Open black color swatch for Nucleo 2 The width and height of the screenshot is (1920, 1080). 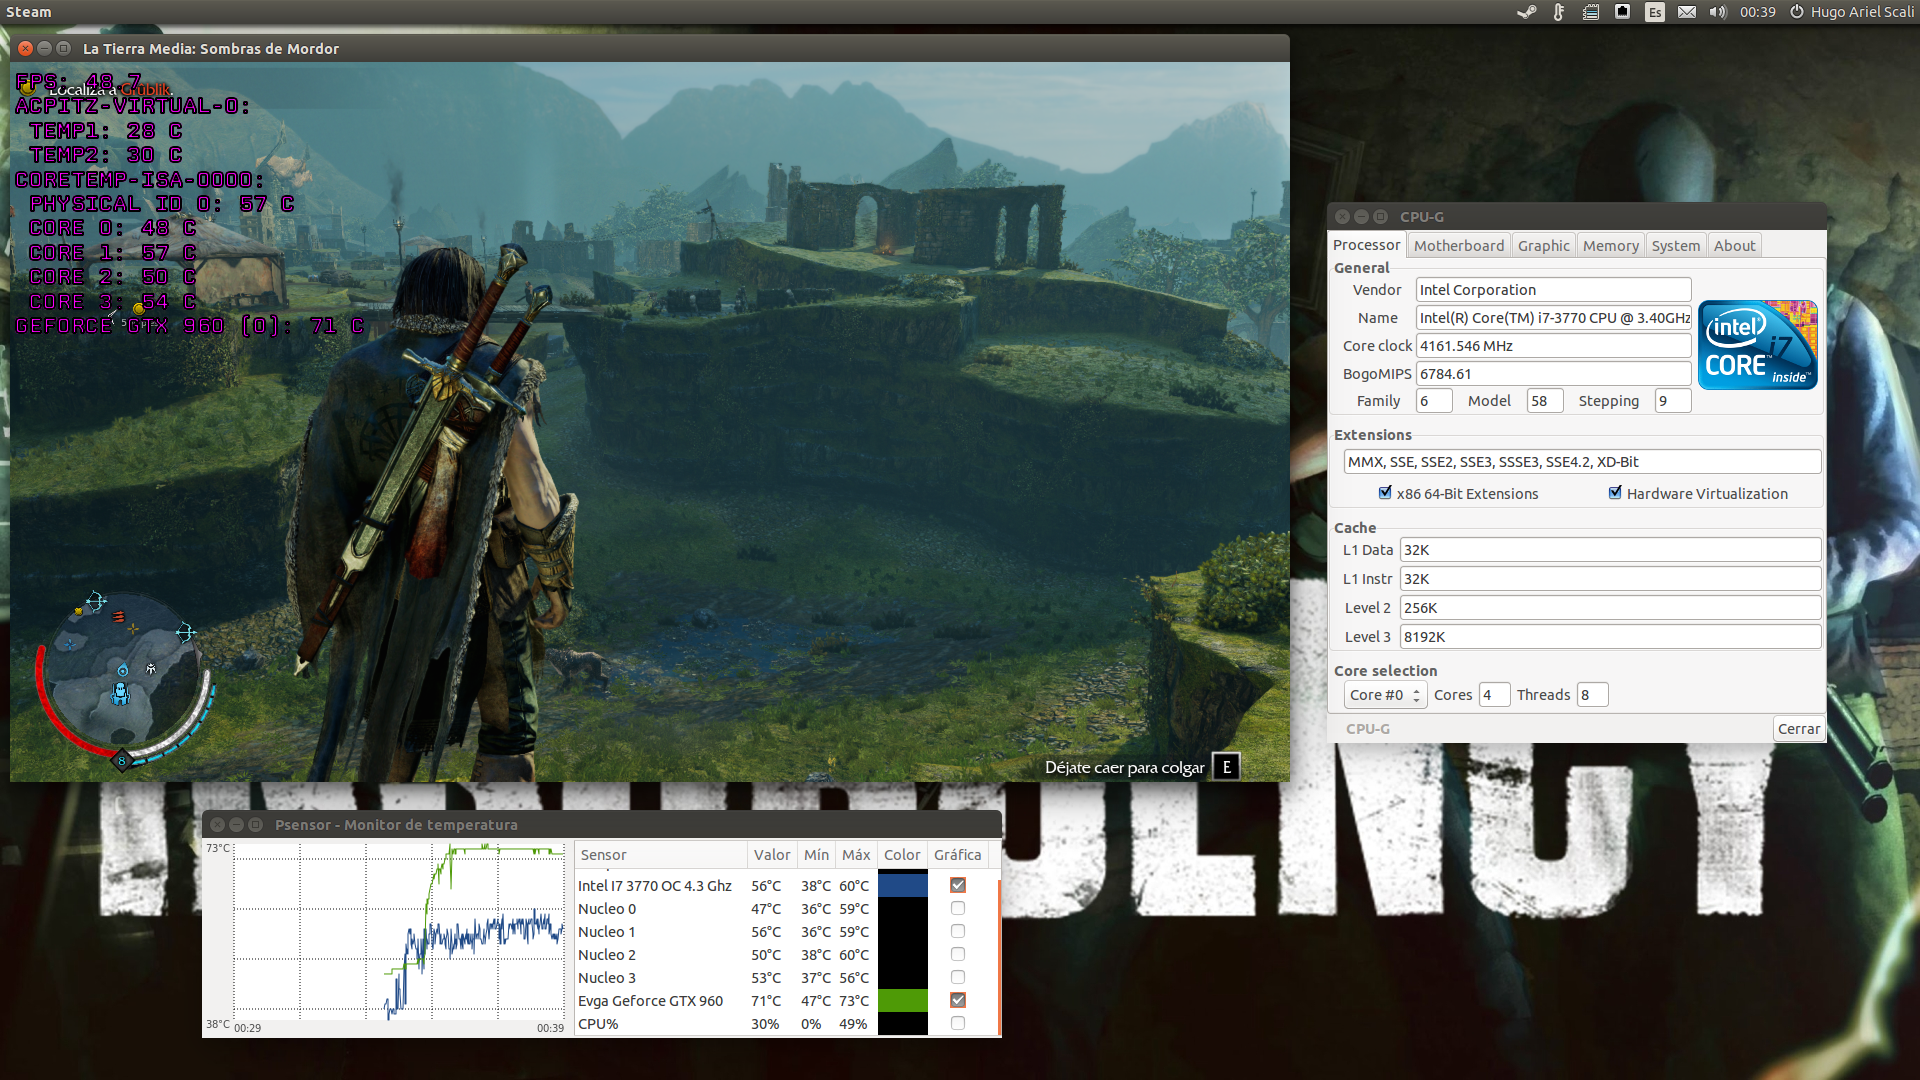click(x=903, y=954)
